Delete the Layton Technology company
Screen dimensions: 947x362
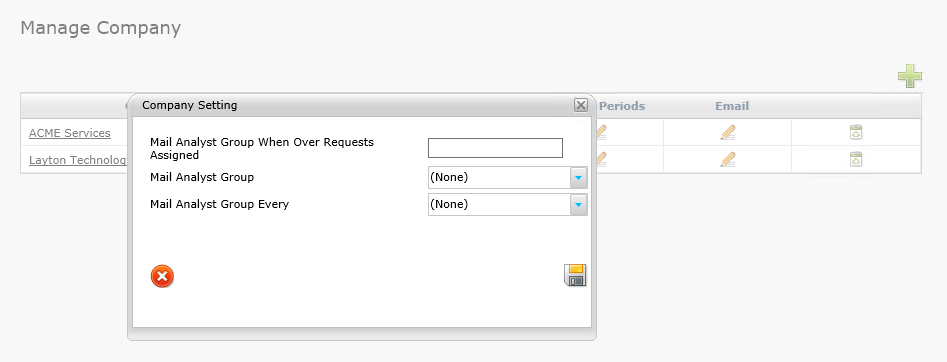856,159
